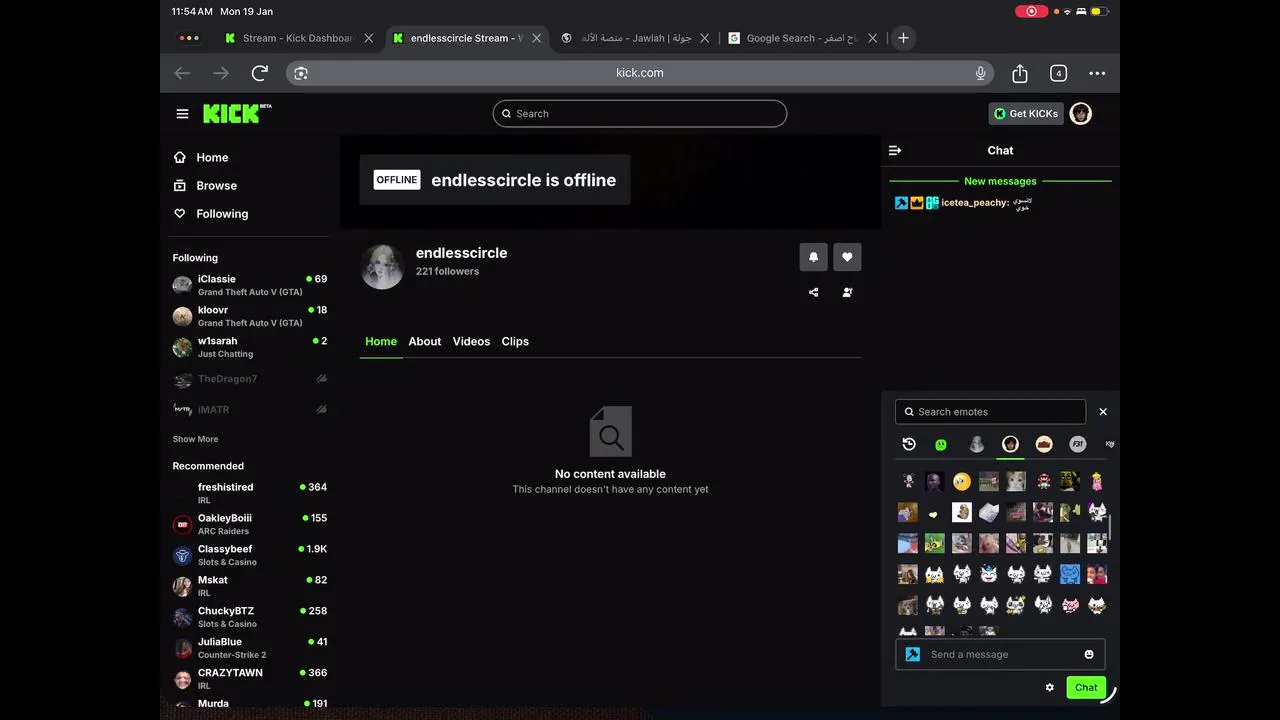Open the browser share sheet
Image resolution: width=1280 pixels, height=720 pixels.
(x=1020, y=73)
